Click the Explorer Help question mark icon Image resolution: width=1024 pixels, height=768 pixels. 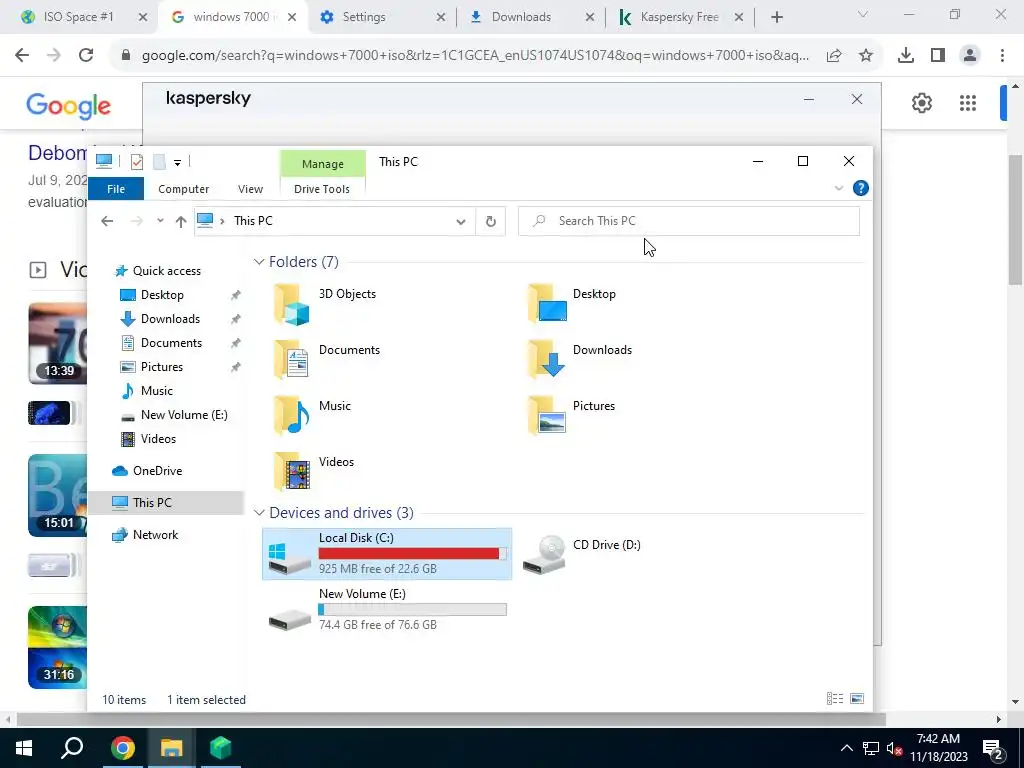(x=861, y=189)
